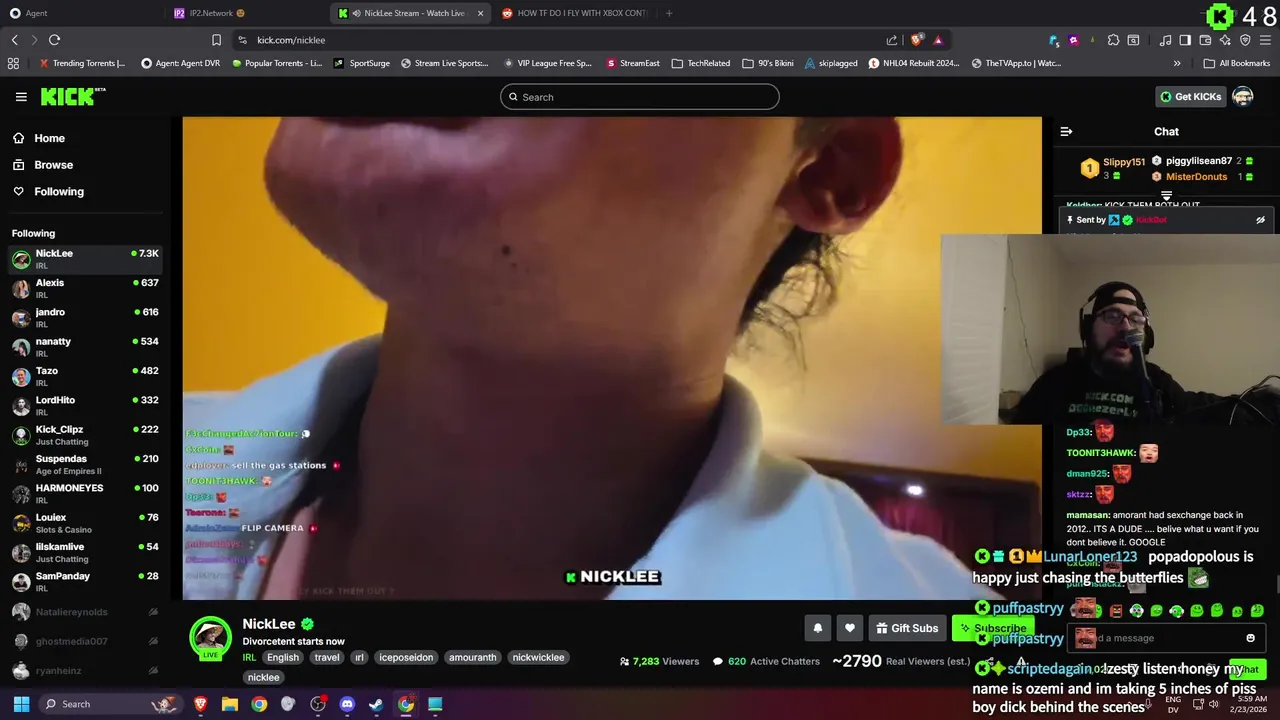Toggle stream notifications bell

[x=817, y=628]
